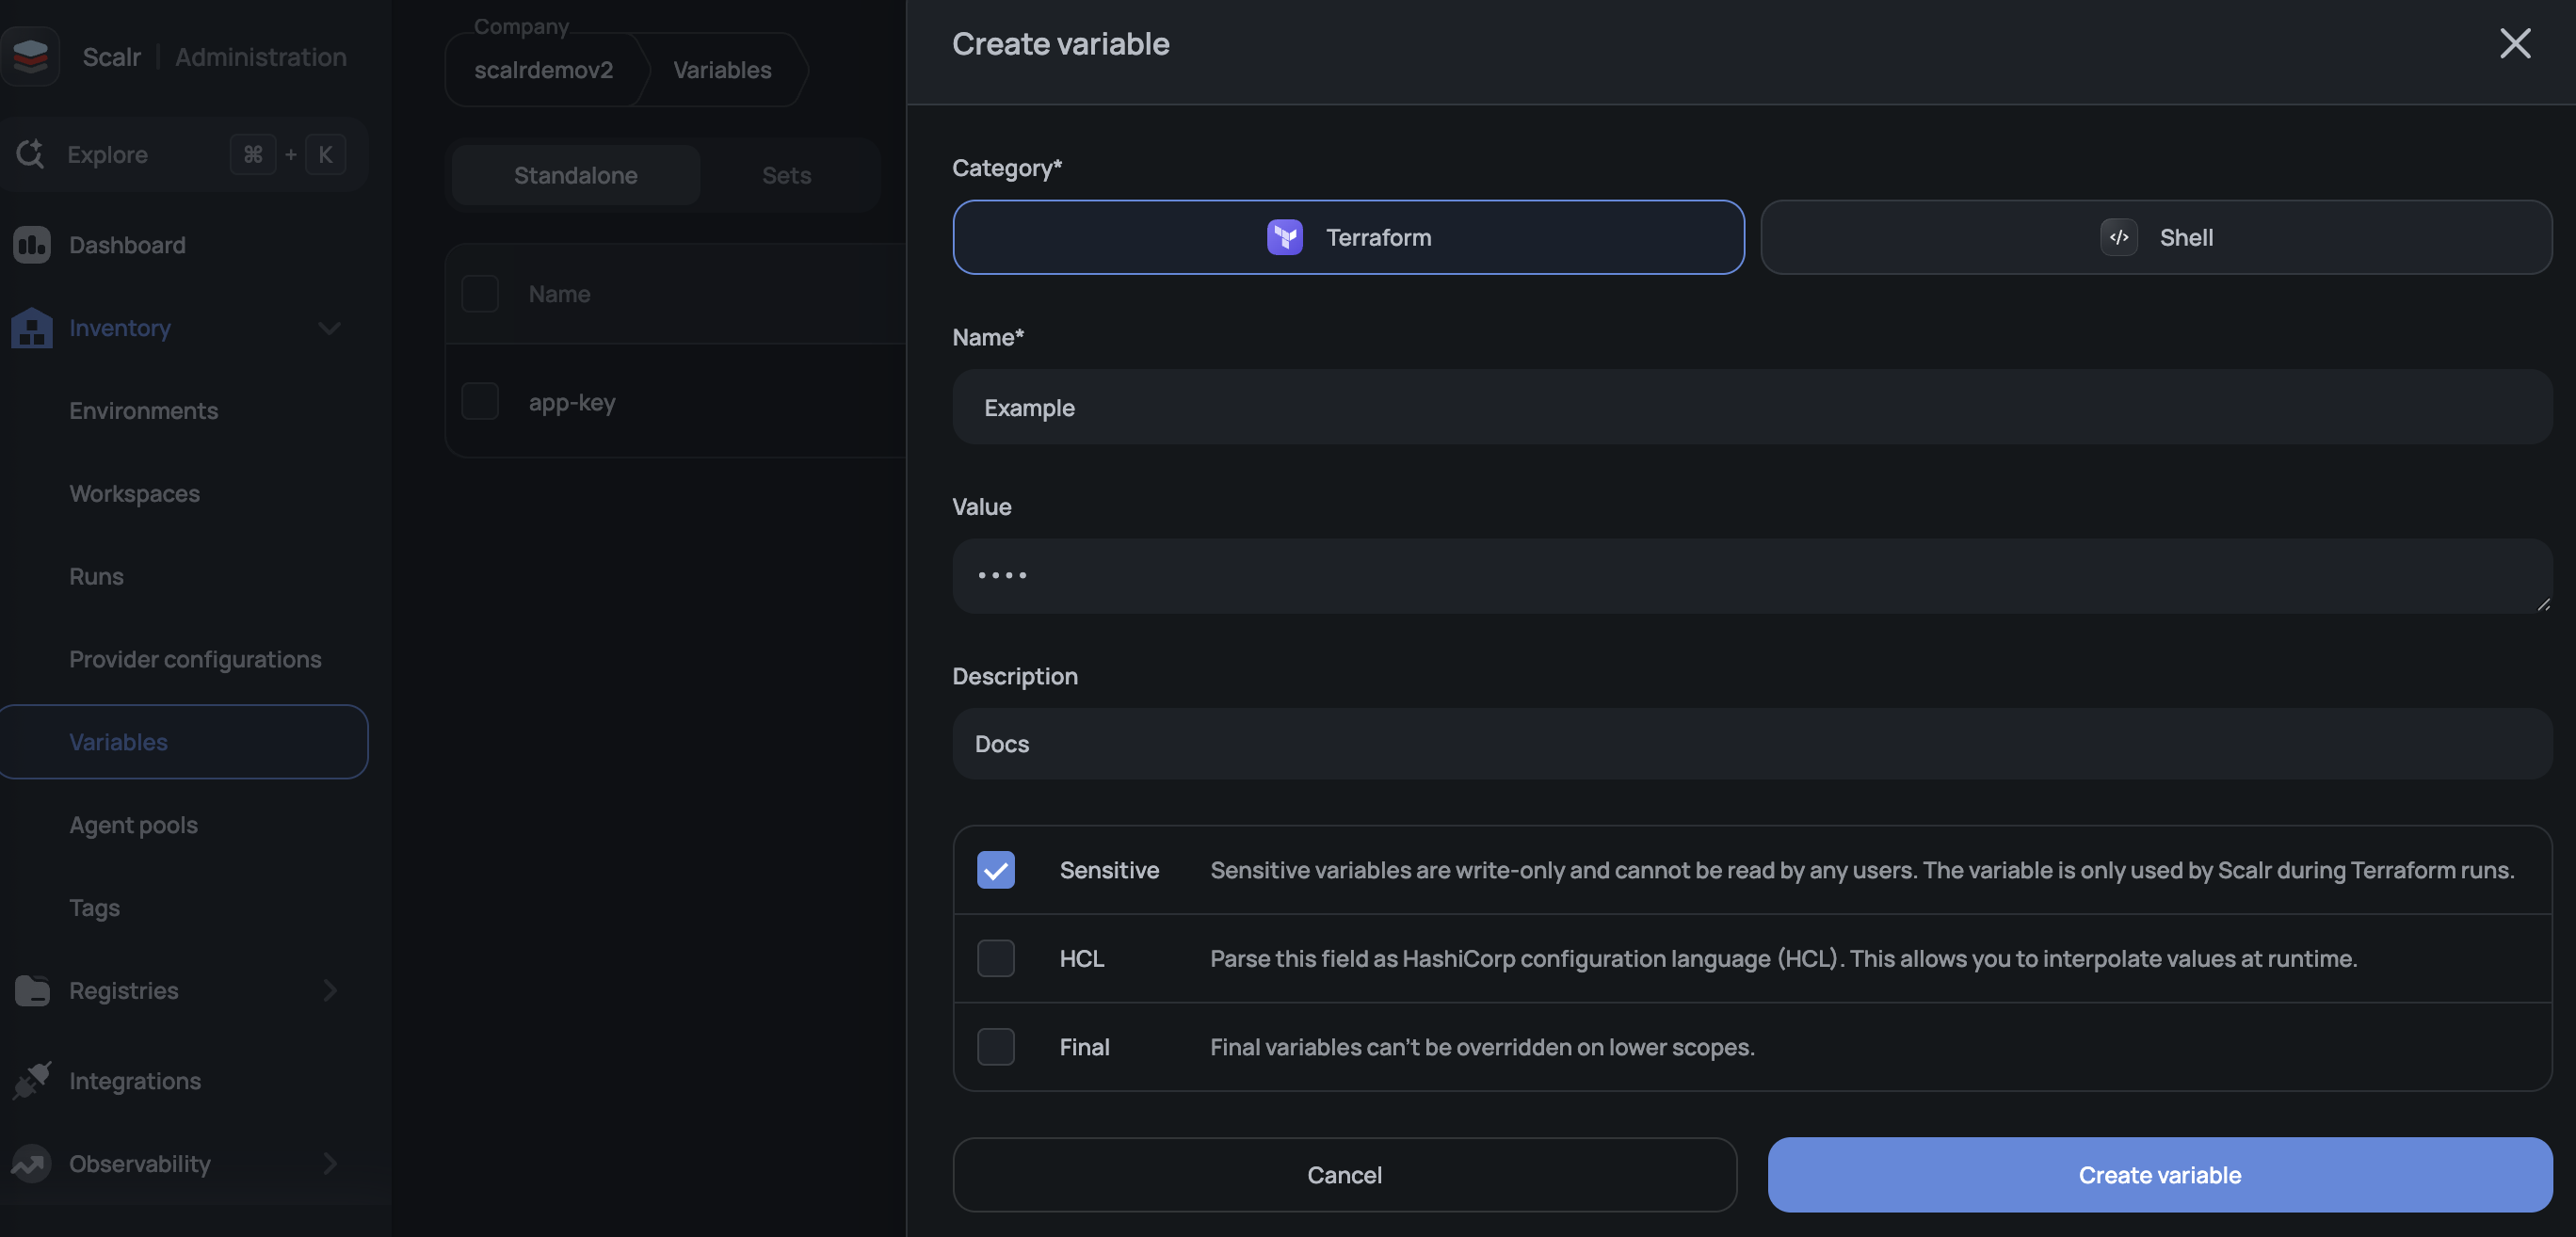Click the Administration header link
2576x1237 pixels.
pyautogui.click(x=261, y=56)
